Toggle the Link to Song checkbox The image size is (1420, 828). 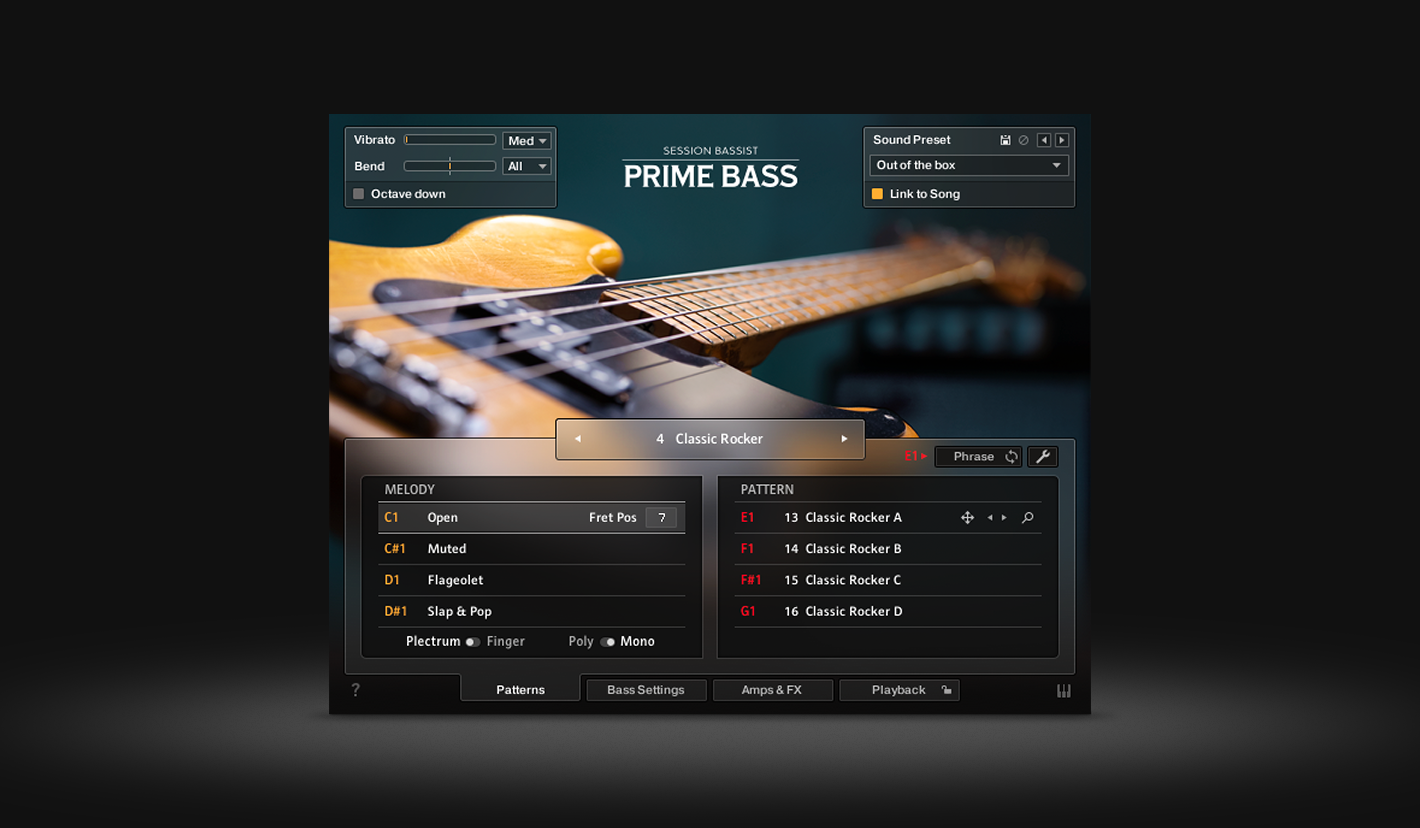point(877,194)
